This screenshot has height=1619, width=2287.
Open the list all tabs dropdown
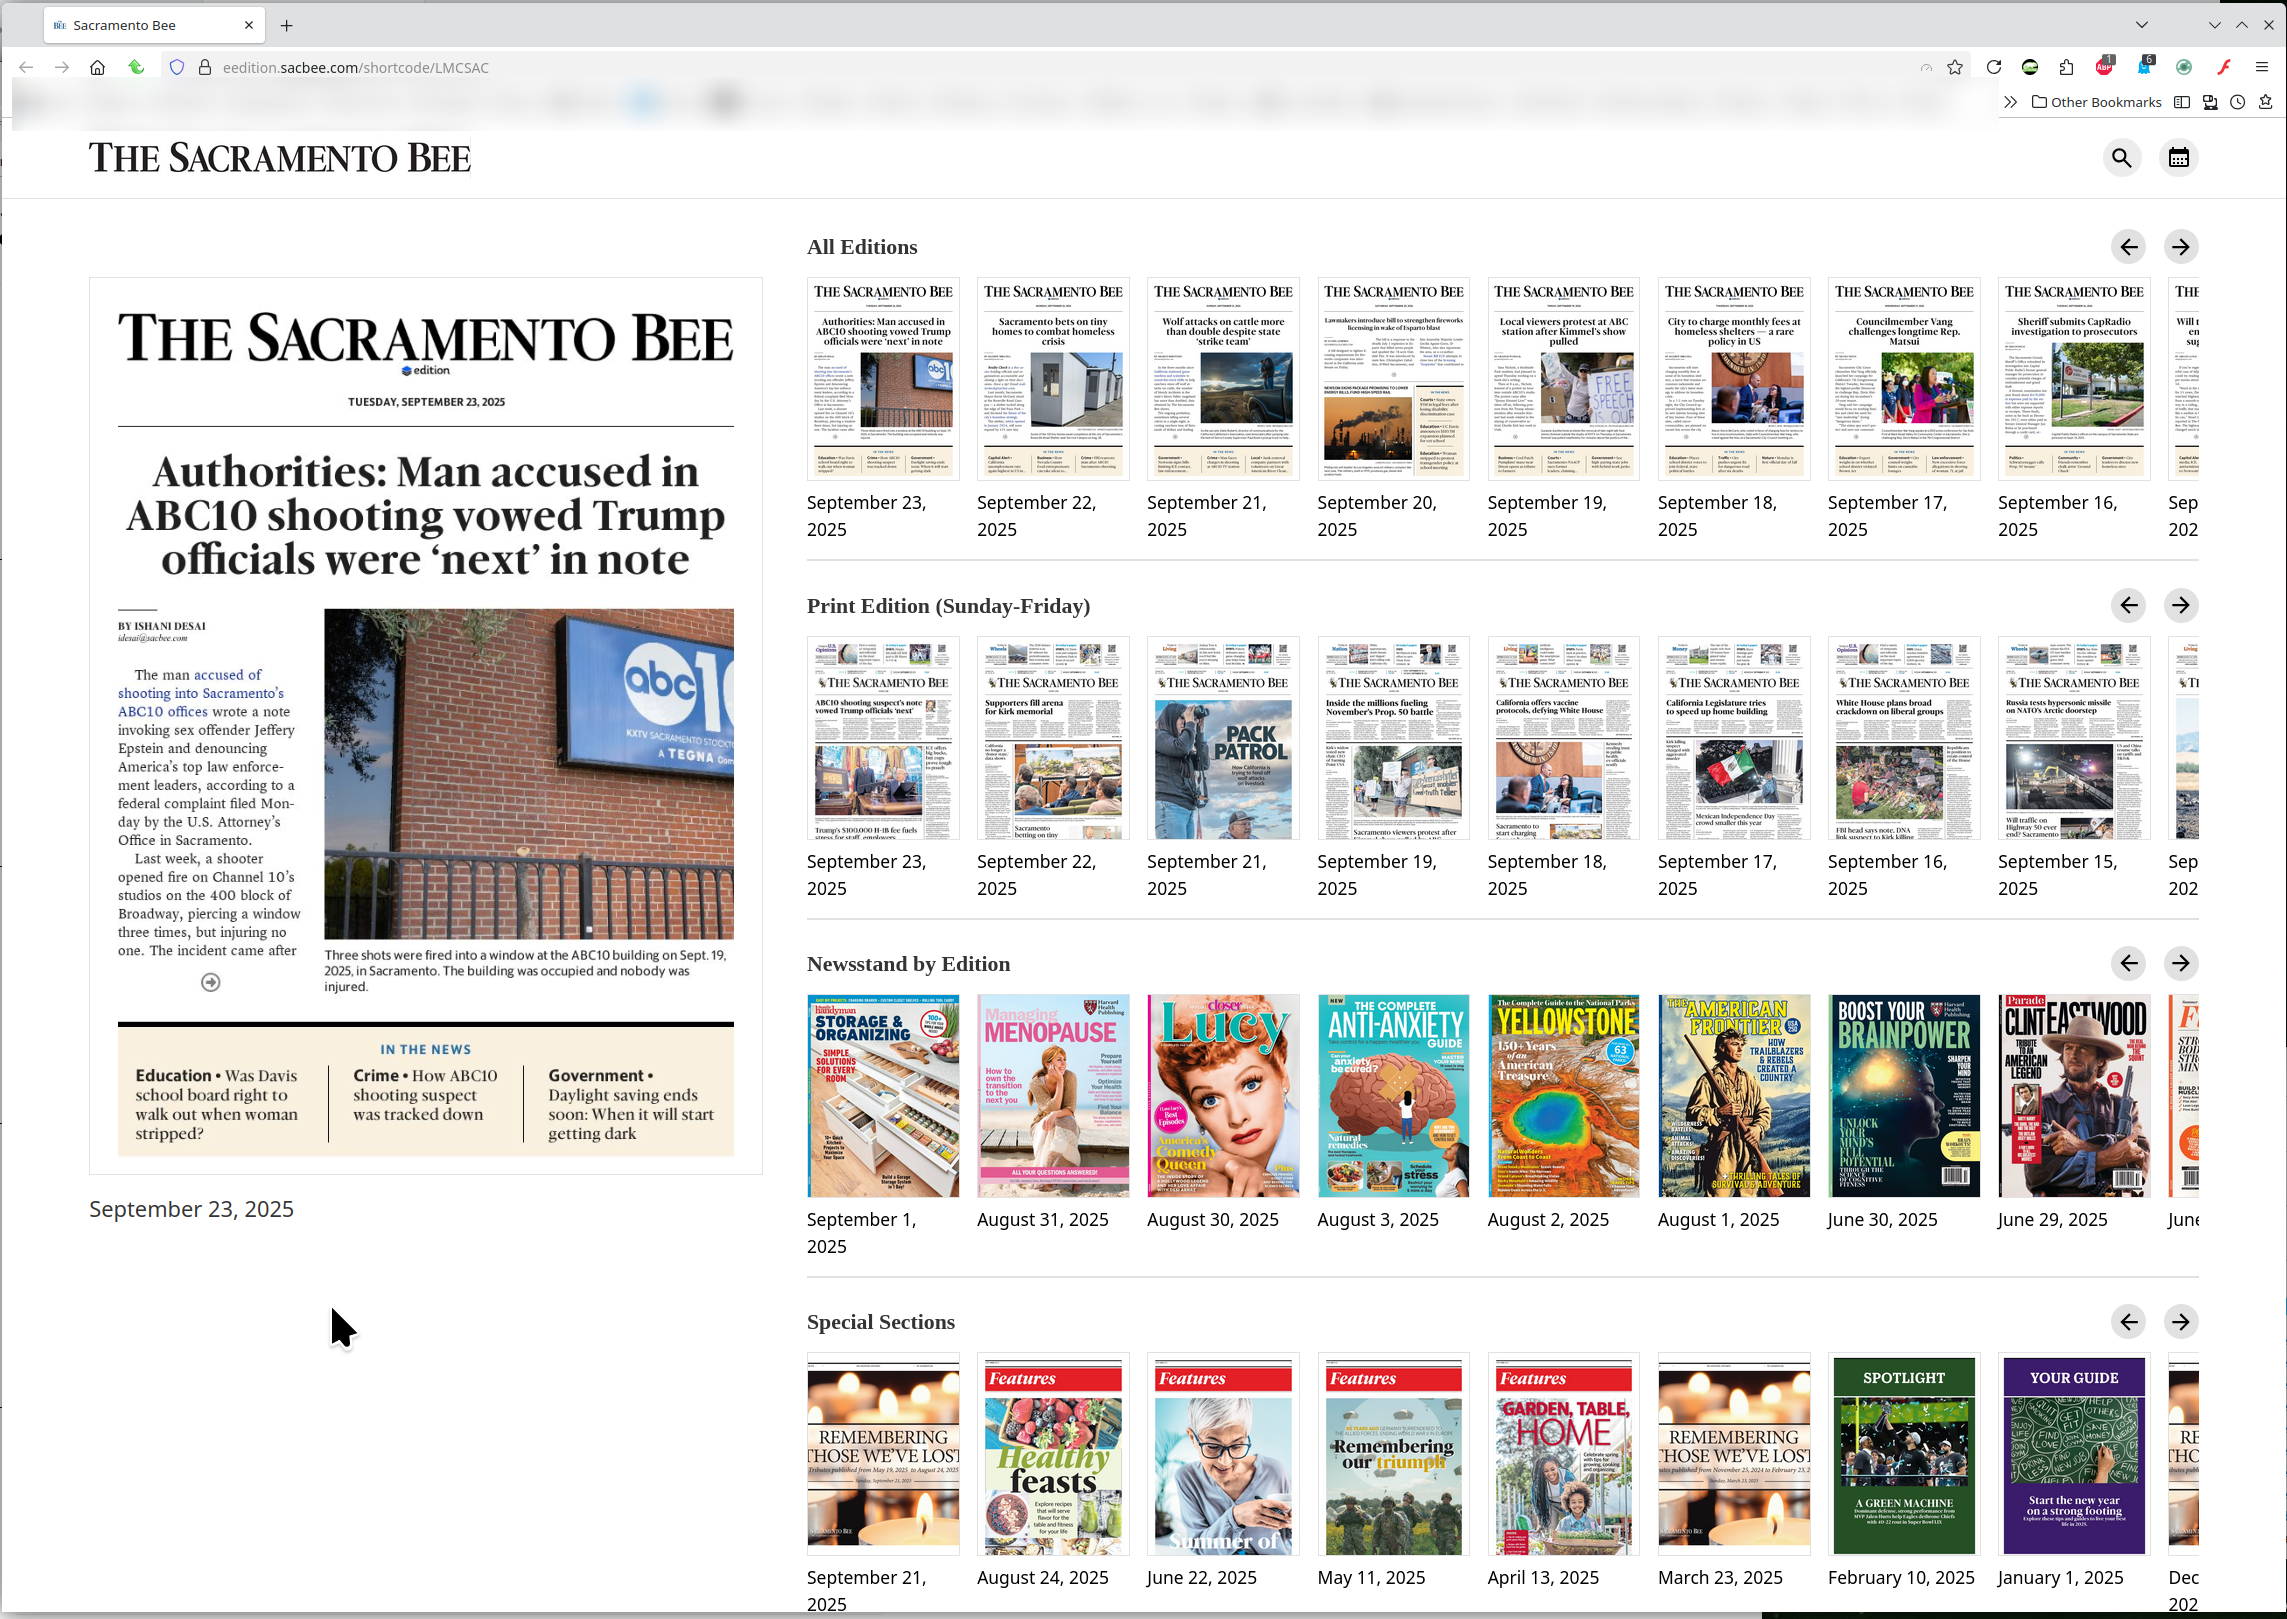[x=2141, y=25]
